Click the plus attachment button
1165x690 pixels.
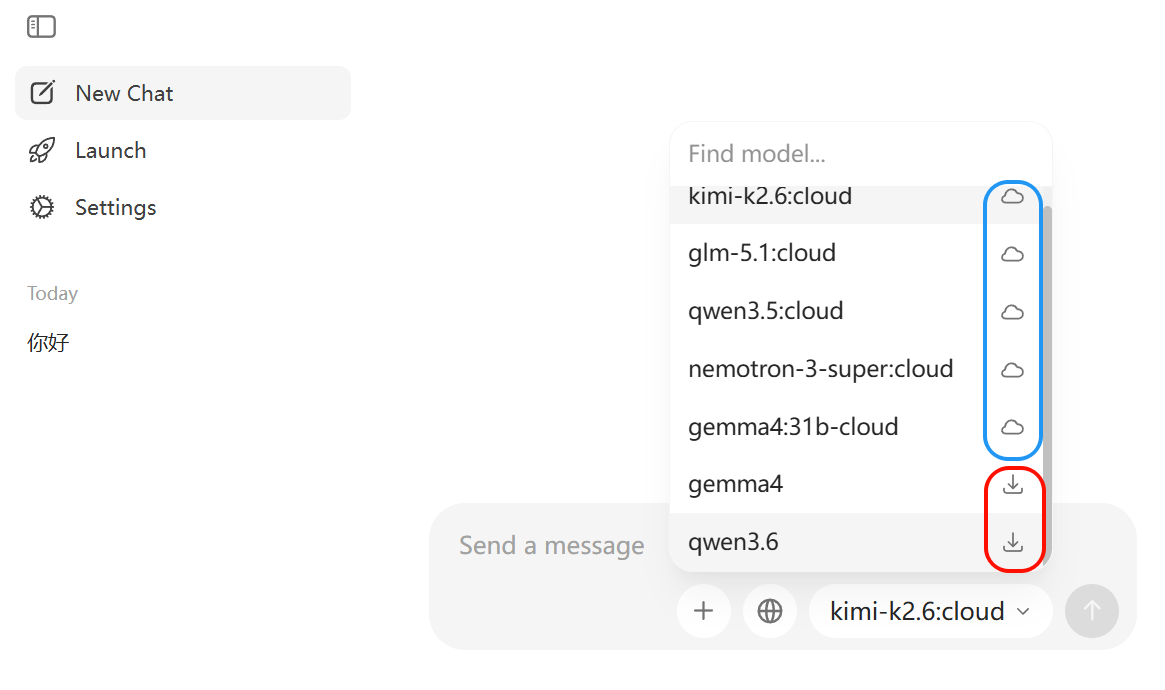pyautogui.click(x=704, y=611)
